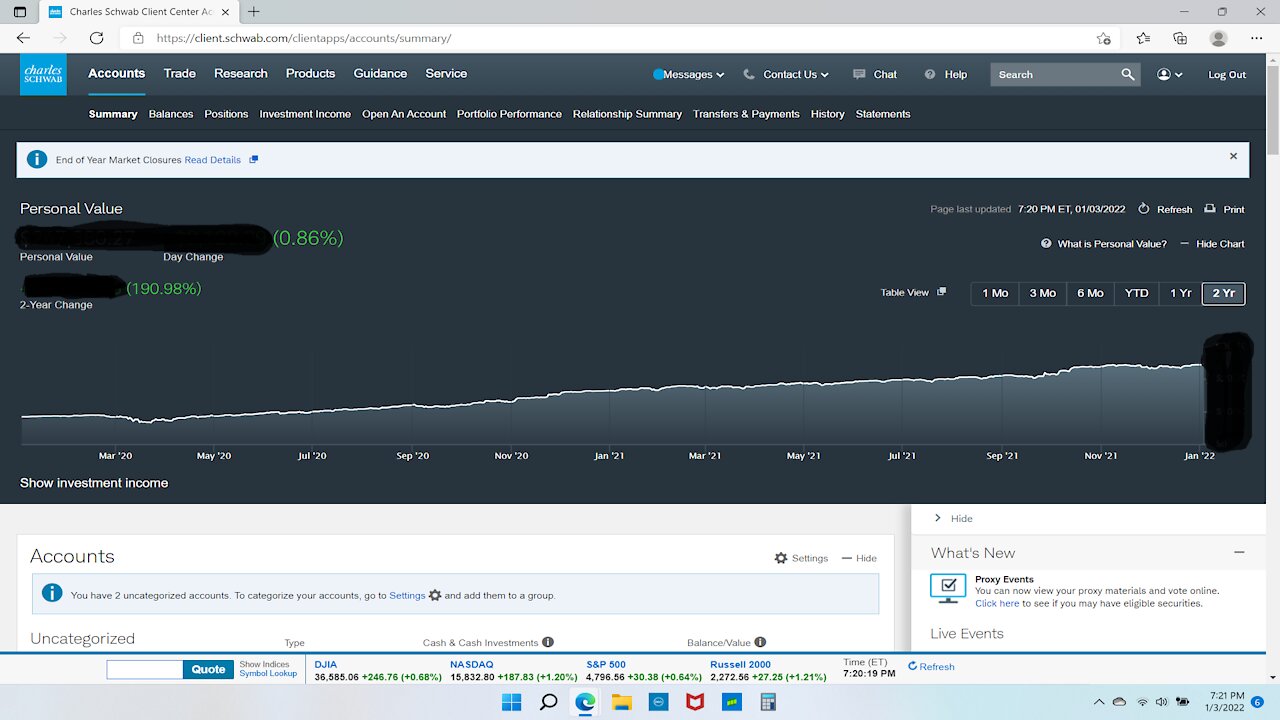
Task: Collapse the What's New panel
Action: point(1239,552)
